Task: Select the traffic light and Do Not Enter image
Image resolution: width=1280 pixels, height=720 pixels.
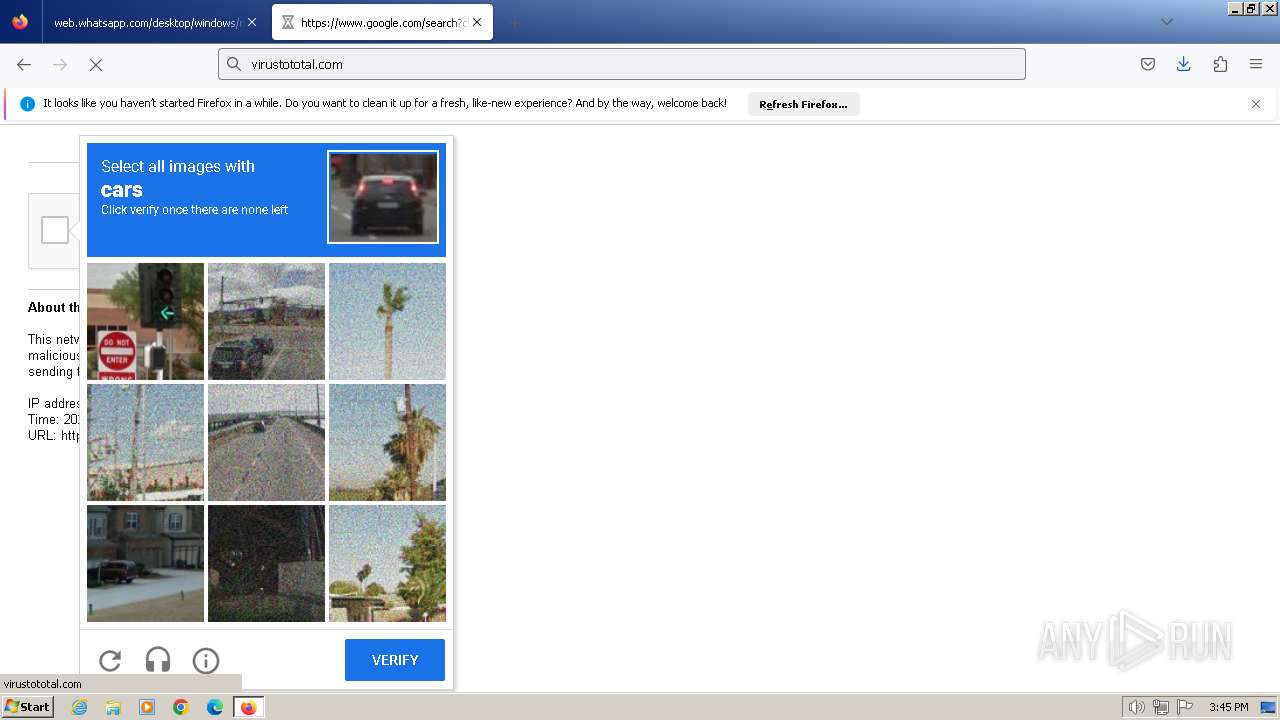Action: (x=145, y=321)
